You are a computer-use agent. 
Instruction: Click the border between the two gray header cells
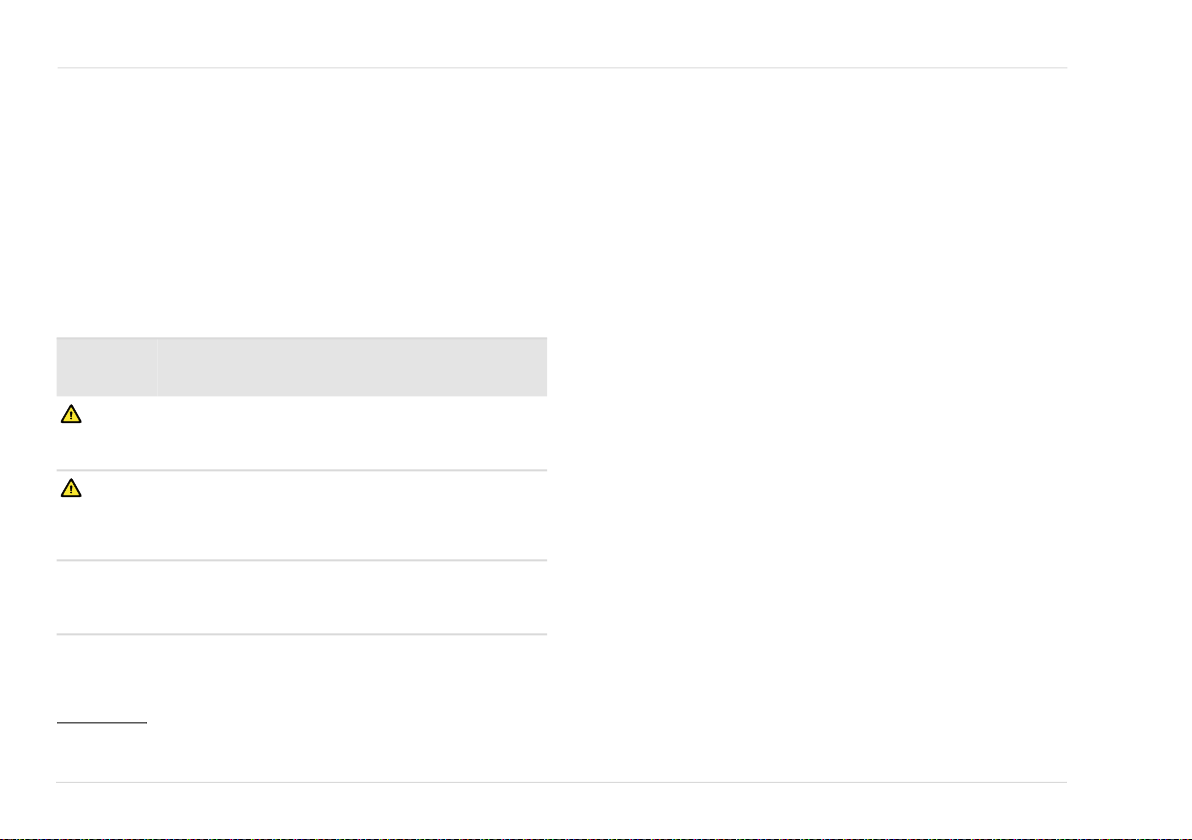(x=157, y=366)
